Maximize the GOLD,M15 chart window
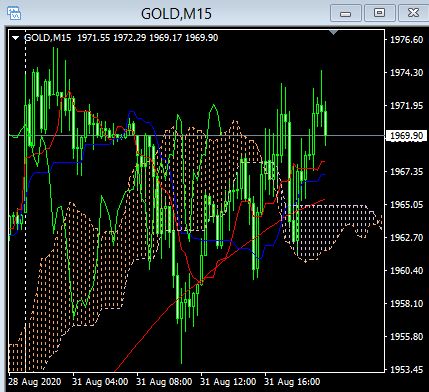429x392 pixels. click(379, 13)
